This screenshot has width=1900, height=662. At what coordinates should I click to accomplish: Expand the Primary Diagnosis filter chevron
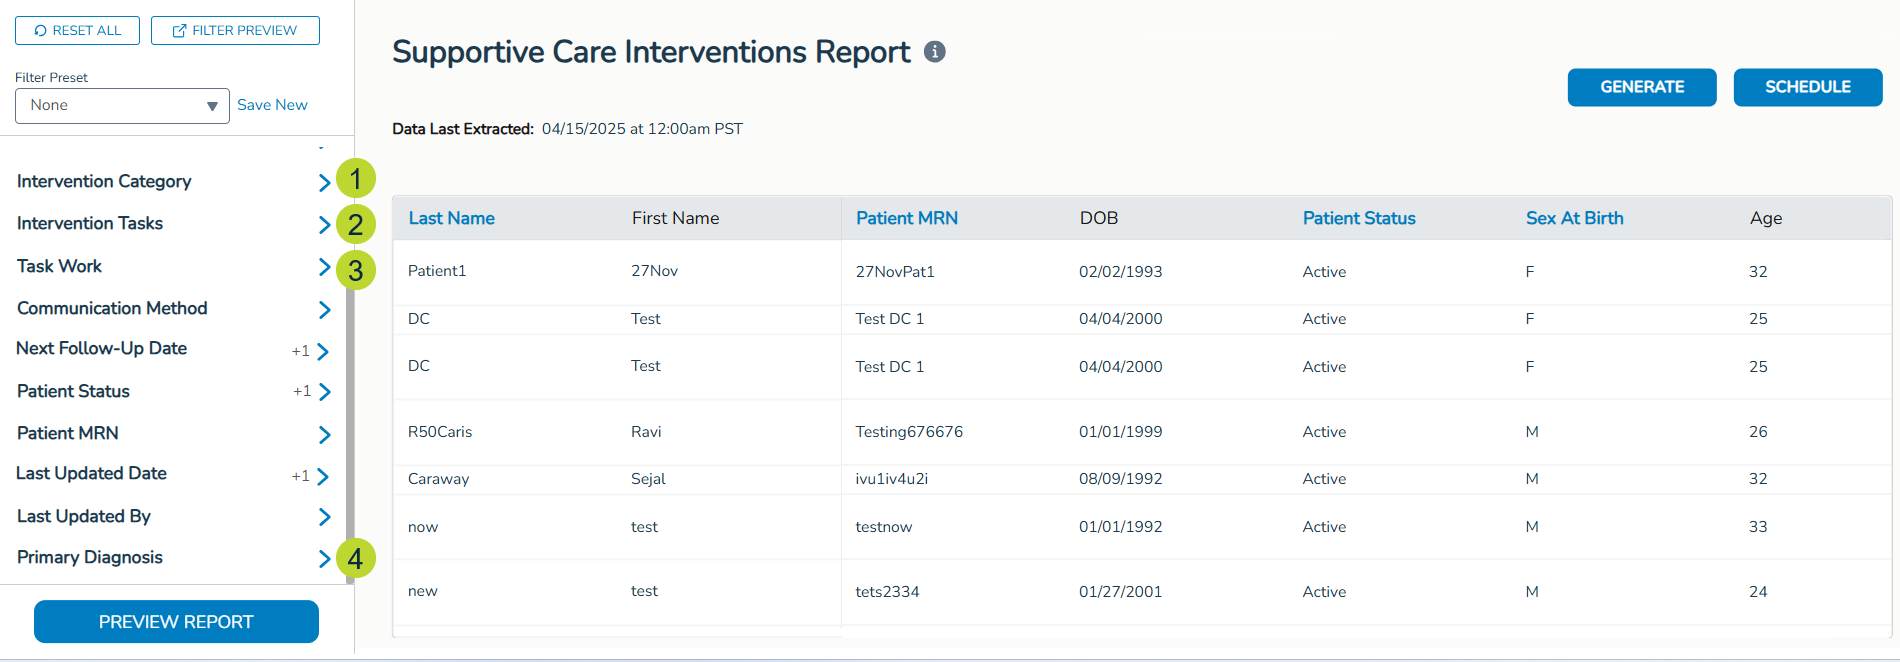pyautogui.click(x=324, y=558)
